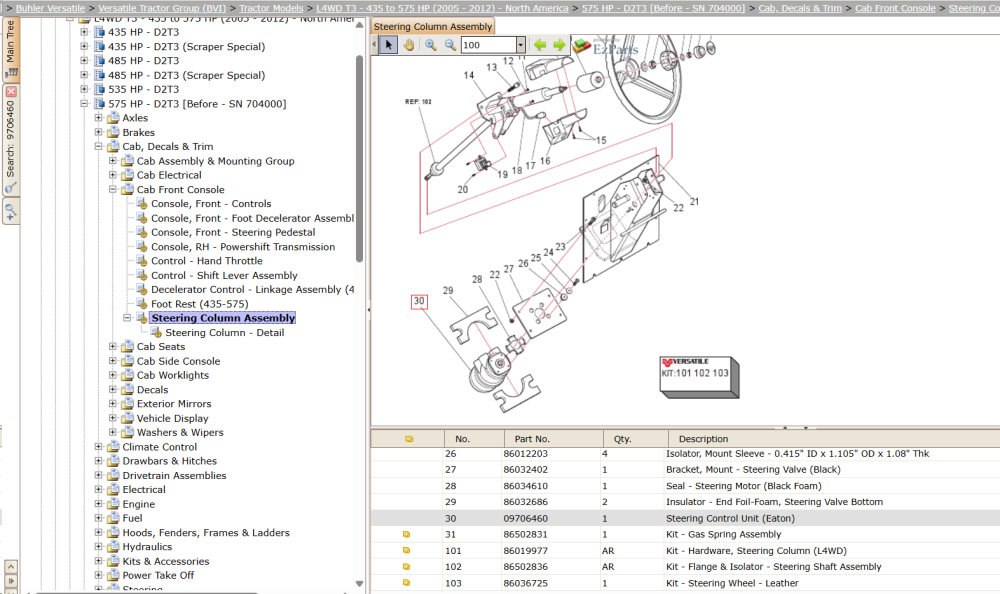This screenshot has width=1000, height=594.
Task: Collapse the Steering Column Assembly node
Action: (x=127, y=318)
